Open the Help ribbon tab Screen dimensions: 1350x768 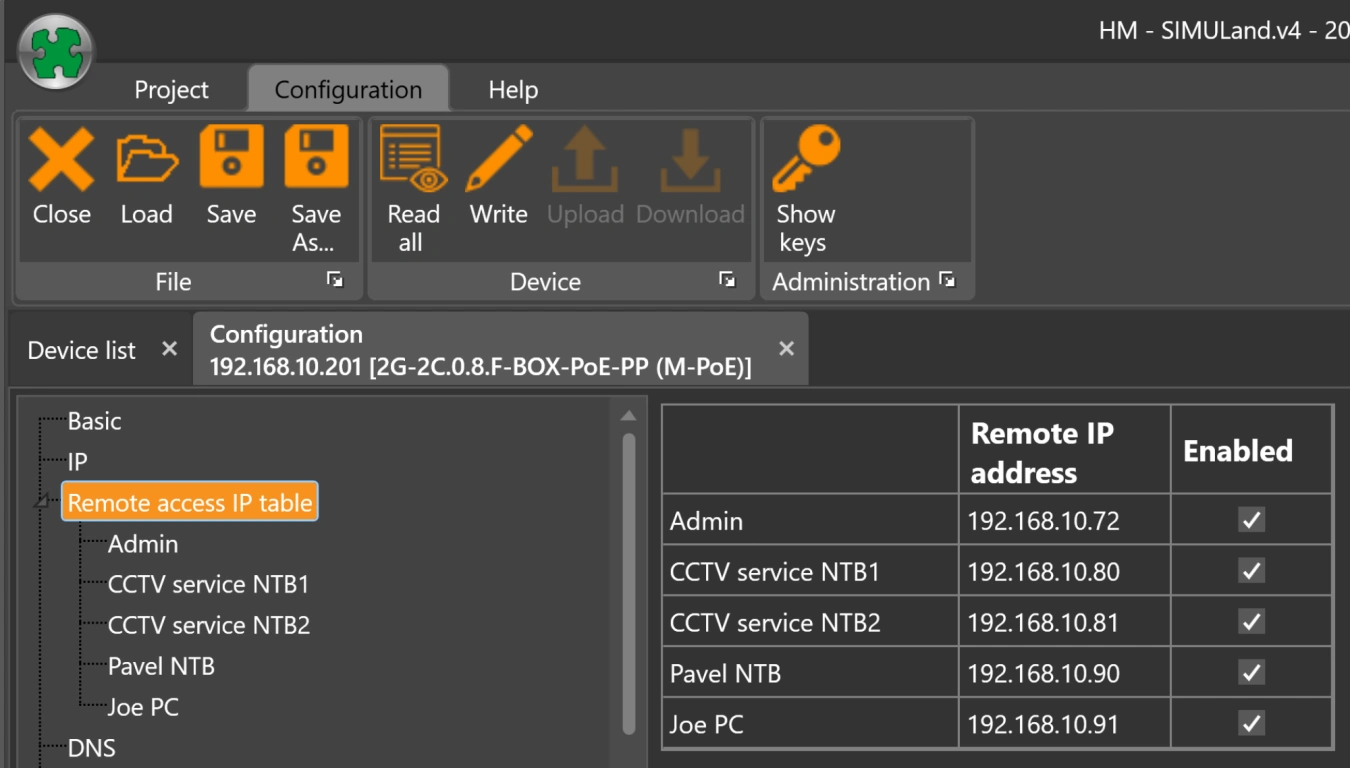tap(513, 90)
